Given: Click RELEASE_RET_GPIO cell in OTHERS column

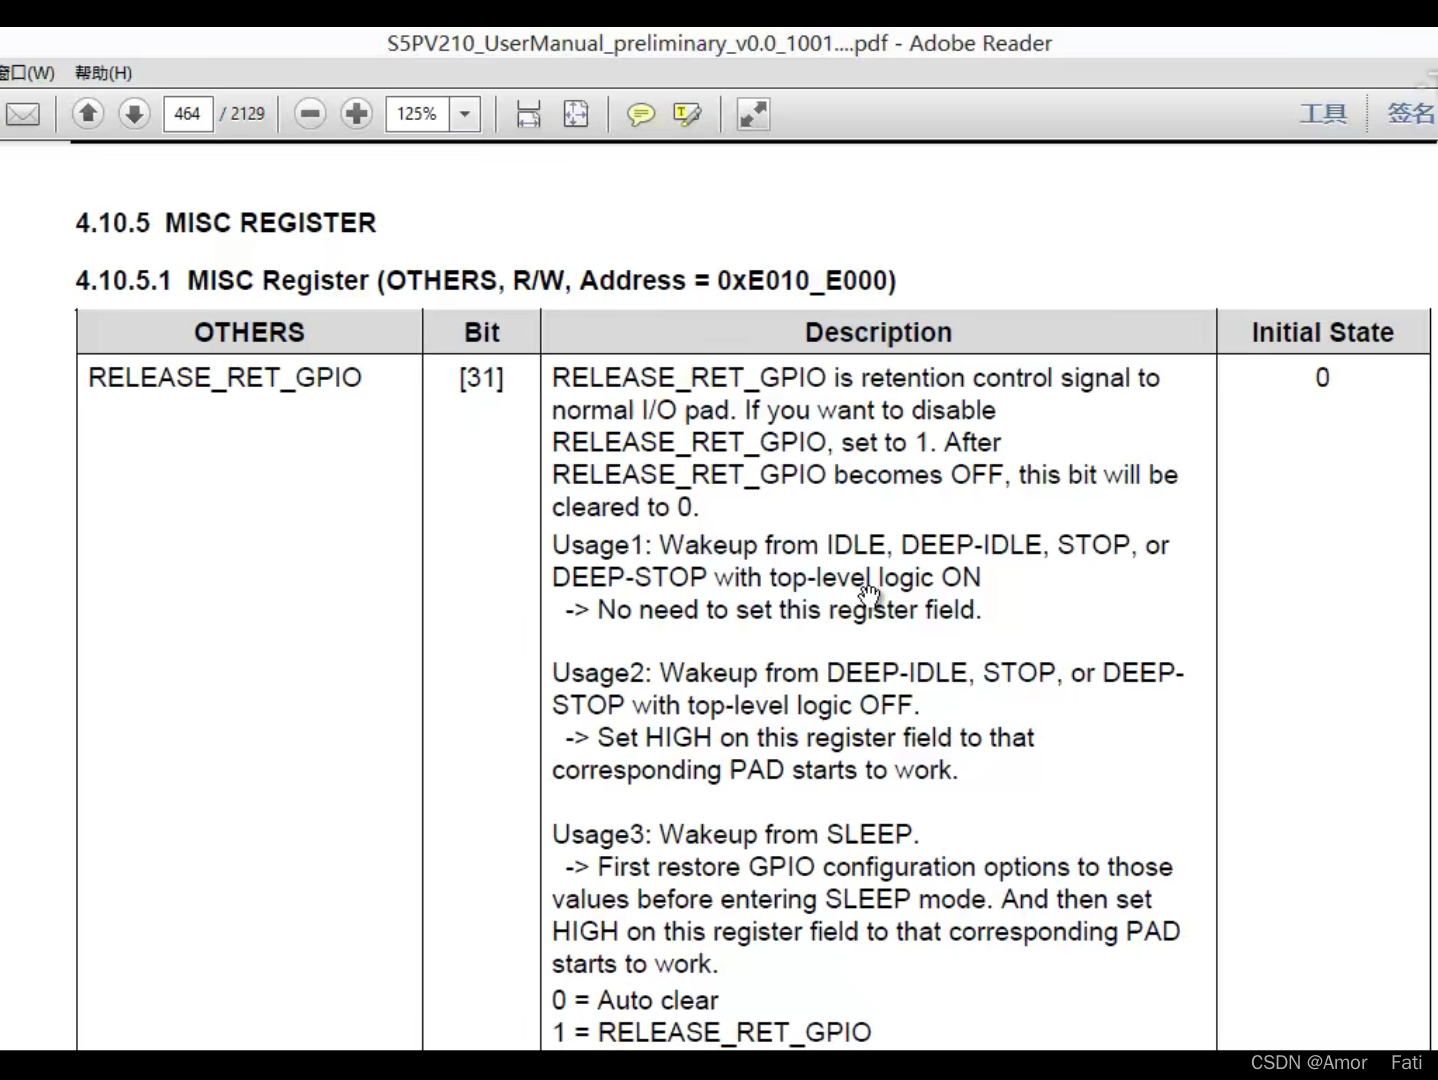Looking at the screenshot, I should point(225,378).
